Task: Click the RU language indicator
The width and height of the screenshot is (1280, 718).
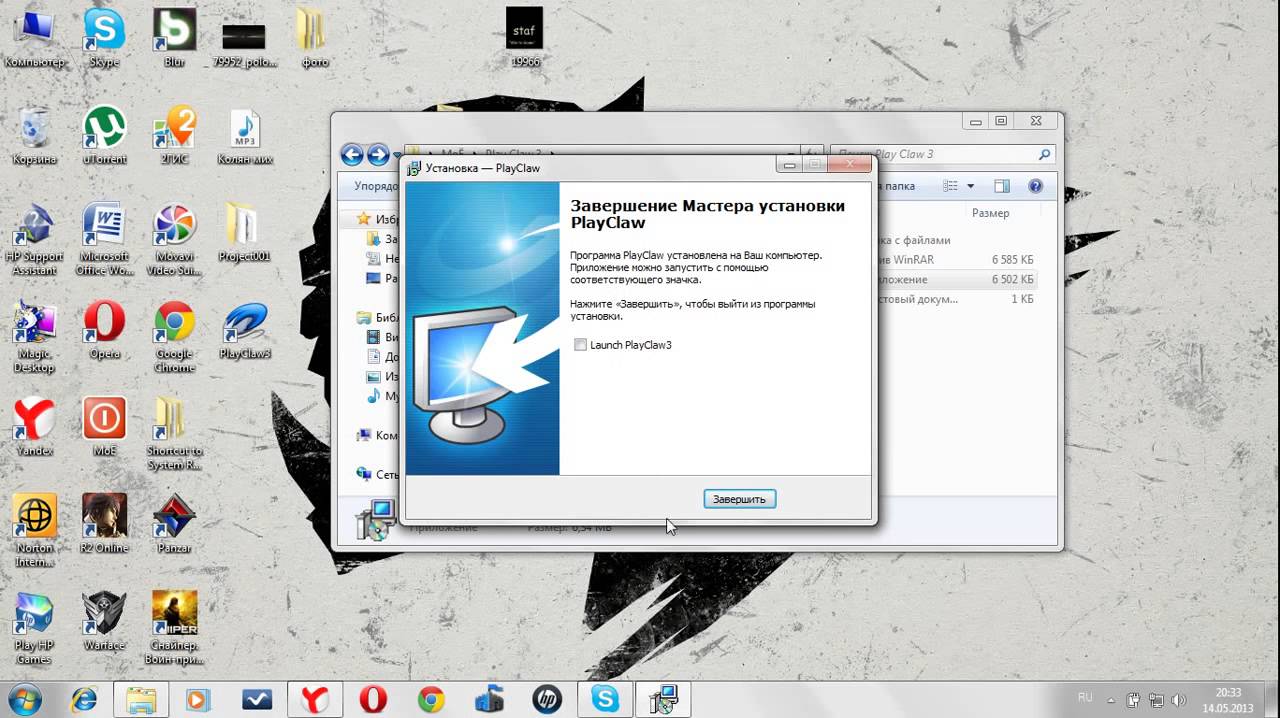Action: tap(1085, 697)
